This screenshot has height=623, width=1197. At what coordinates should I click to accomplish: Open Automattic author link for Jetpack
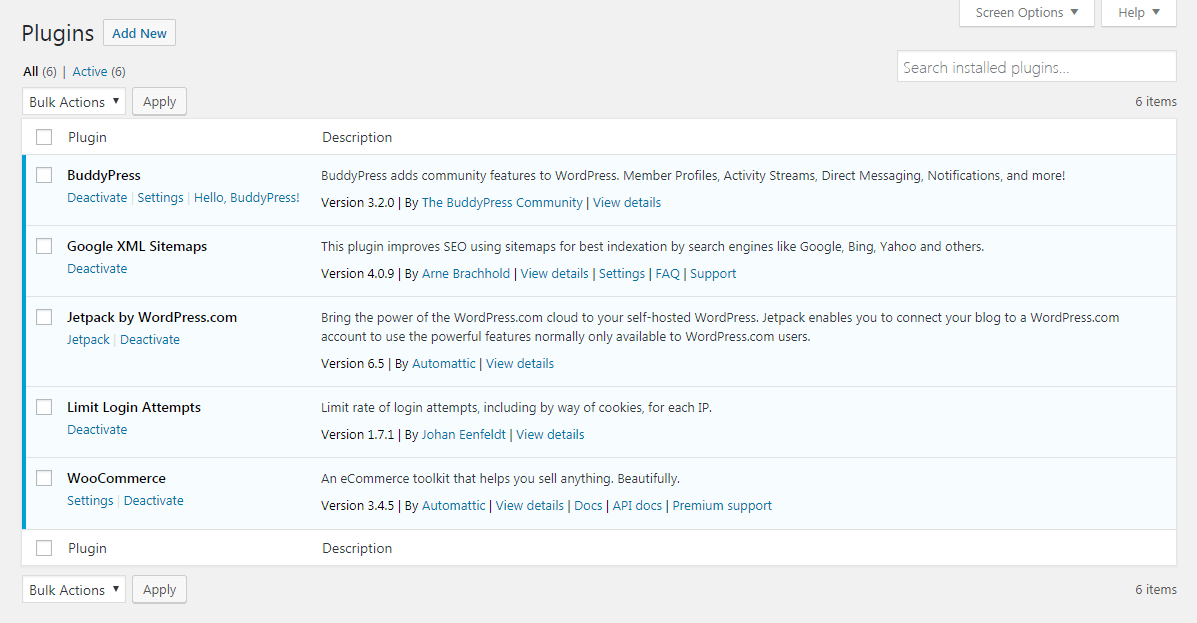[444, 363]
